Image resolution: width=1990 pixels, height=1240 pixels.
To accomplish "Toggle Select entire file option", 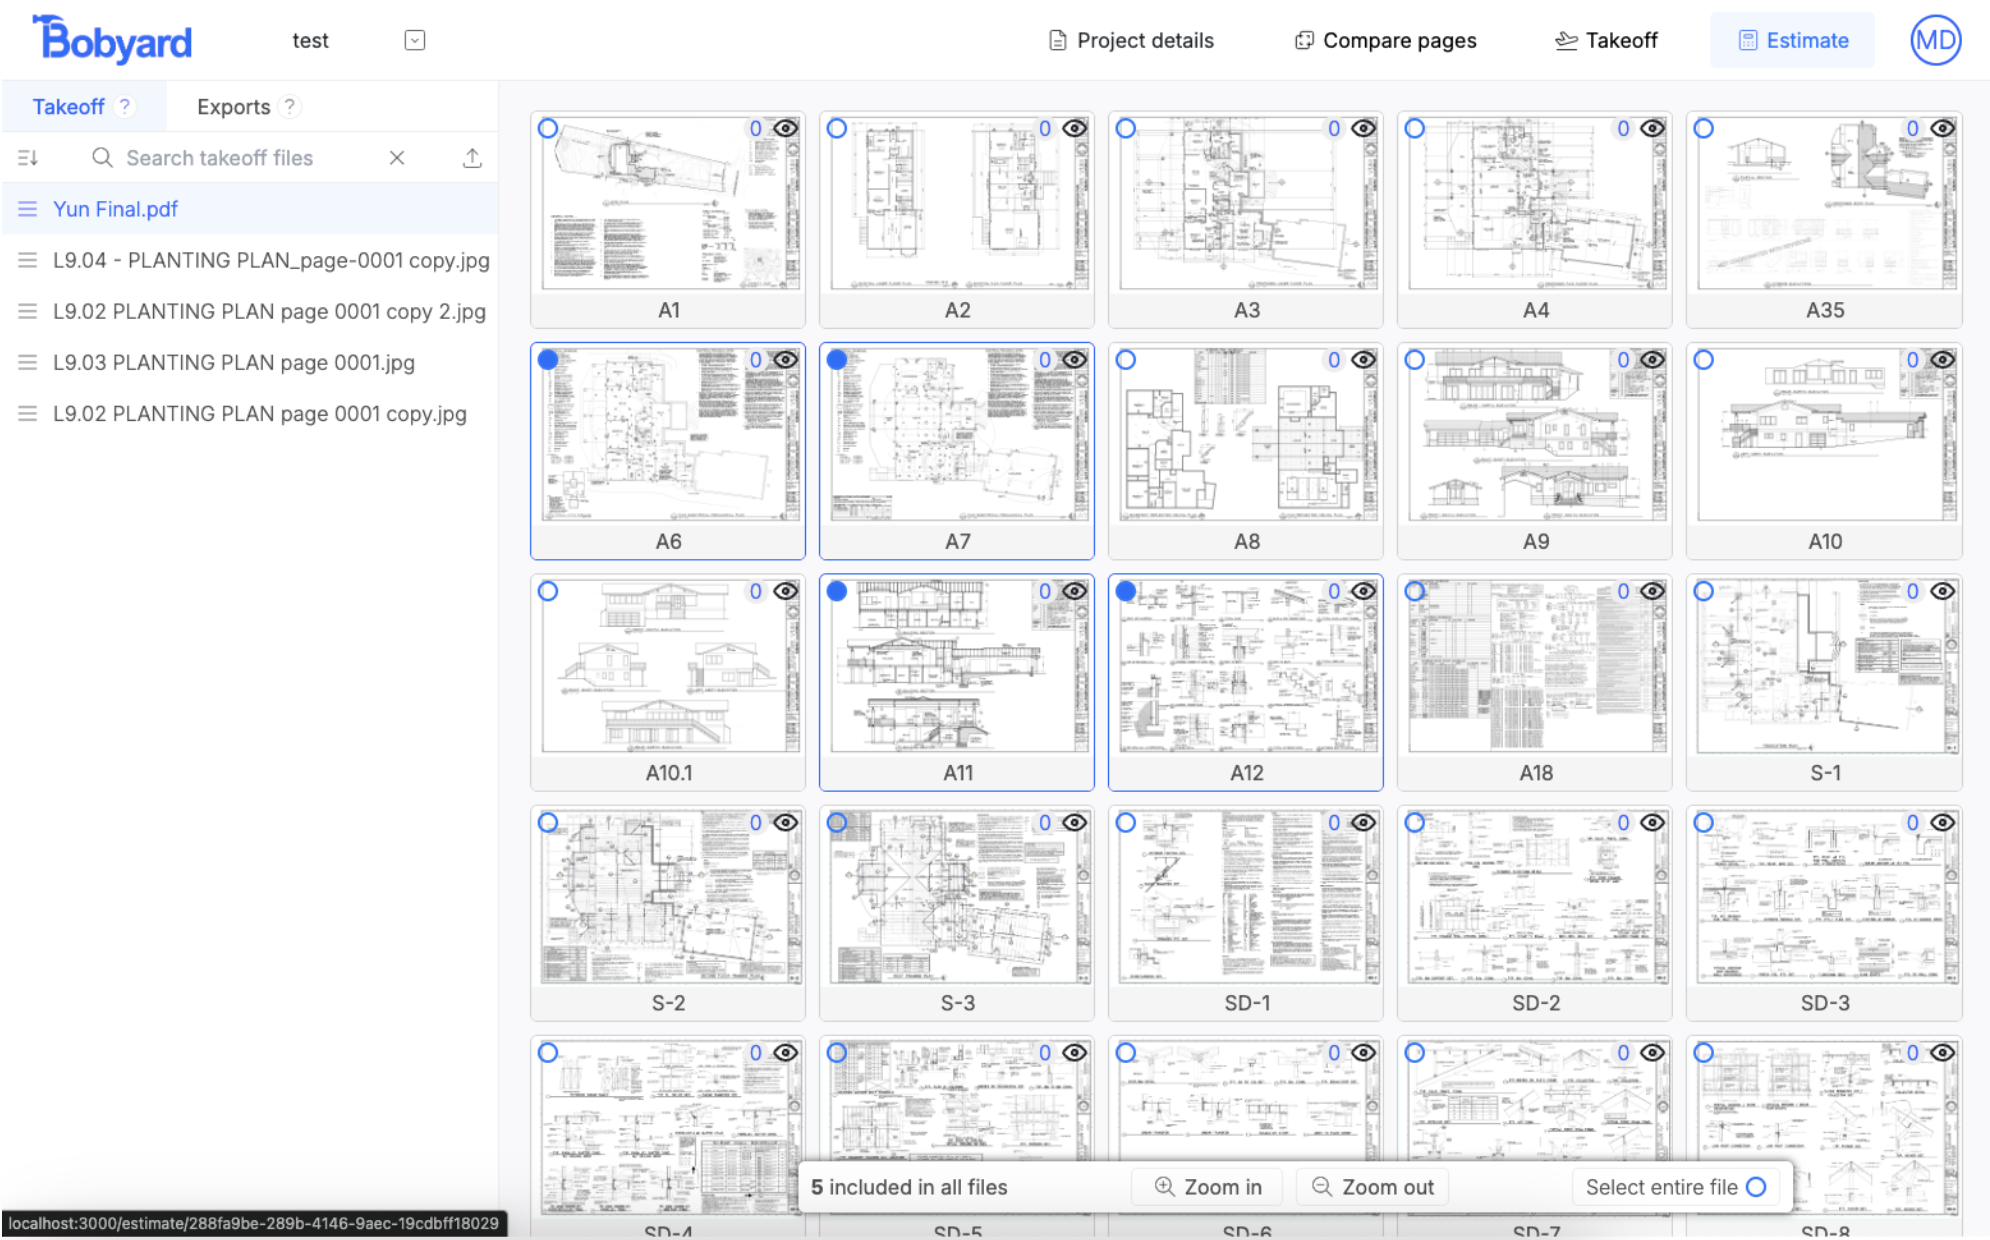I will tap(1756, 1187).
